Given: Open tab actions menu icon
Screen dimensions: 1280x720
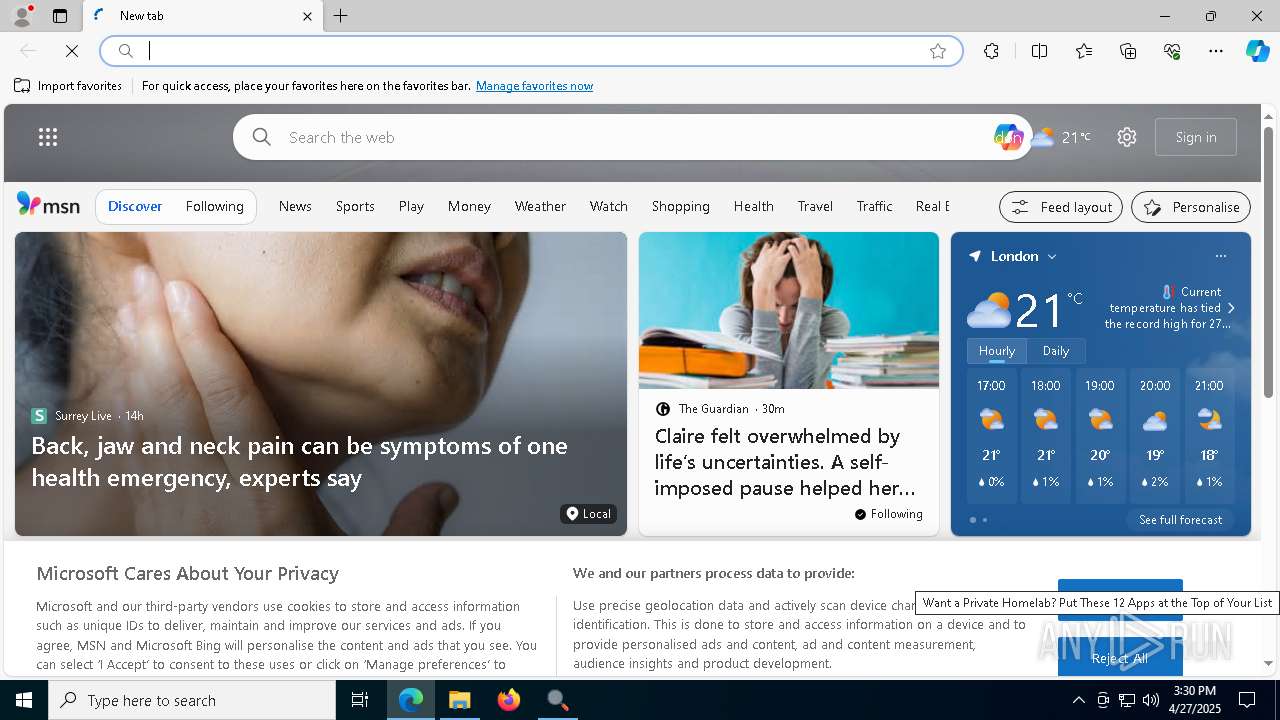Looking at the screenshot, I should pyautogui.click(x=60, y=16).
